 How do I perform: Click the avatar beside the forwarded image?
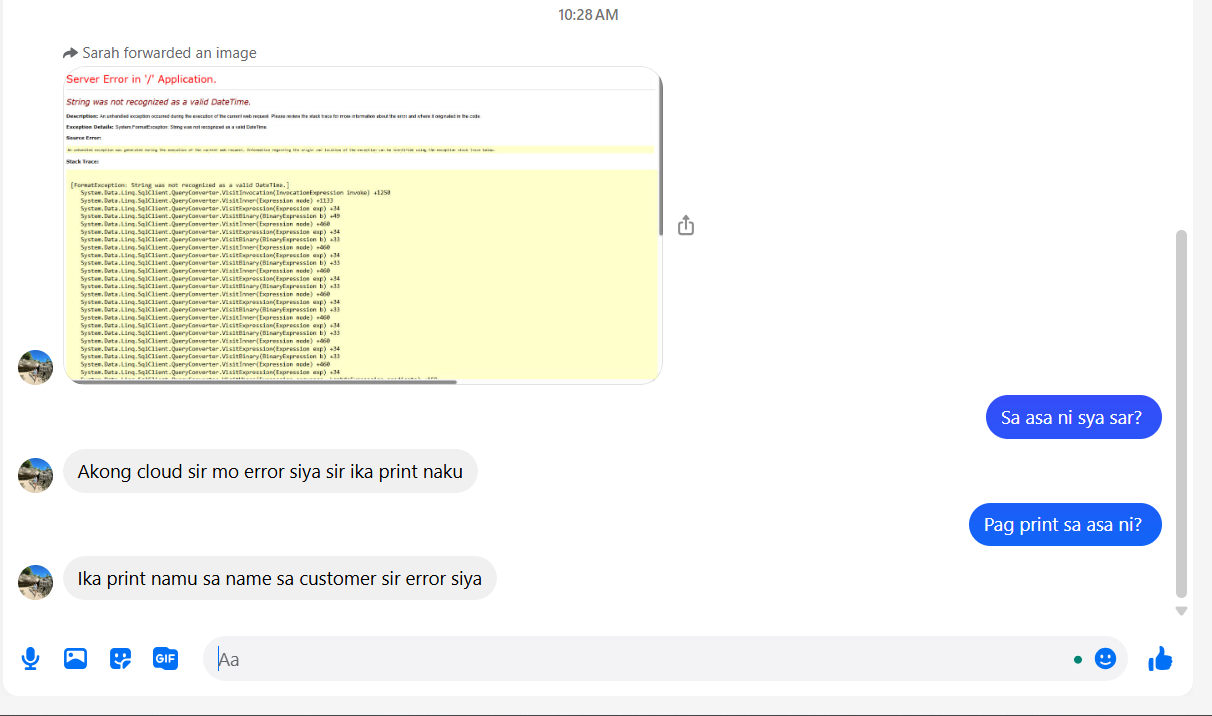tap(36, 367)
